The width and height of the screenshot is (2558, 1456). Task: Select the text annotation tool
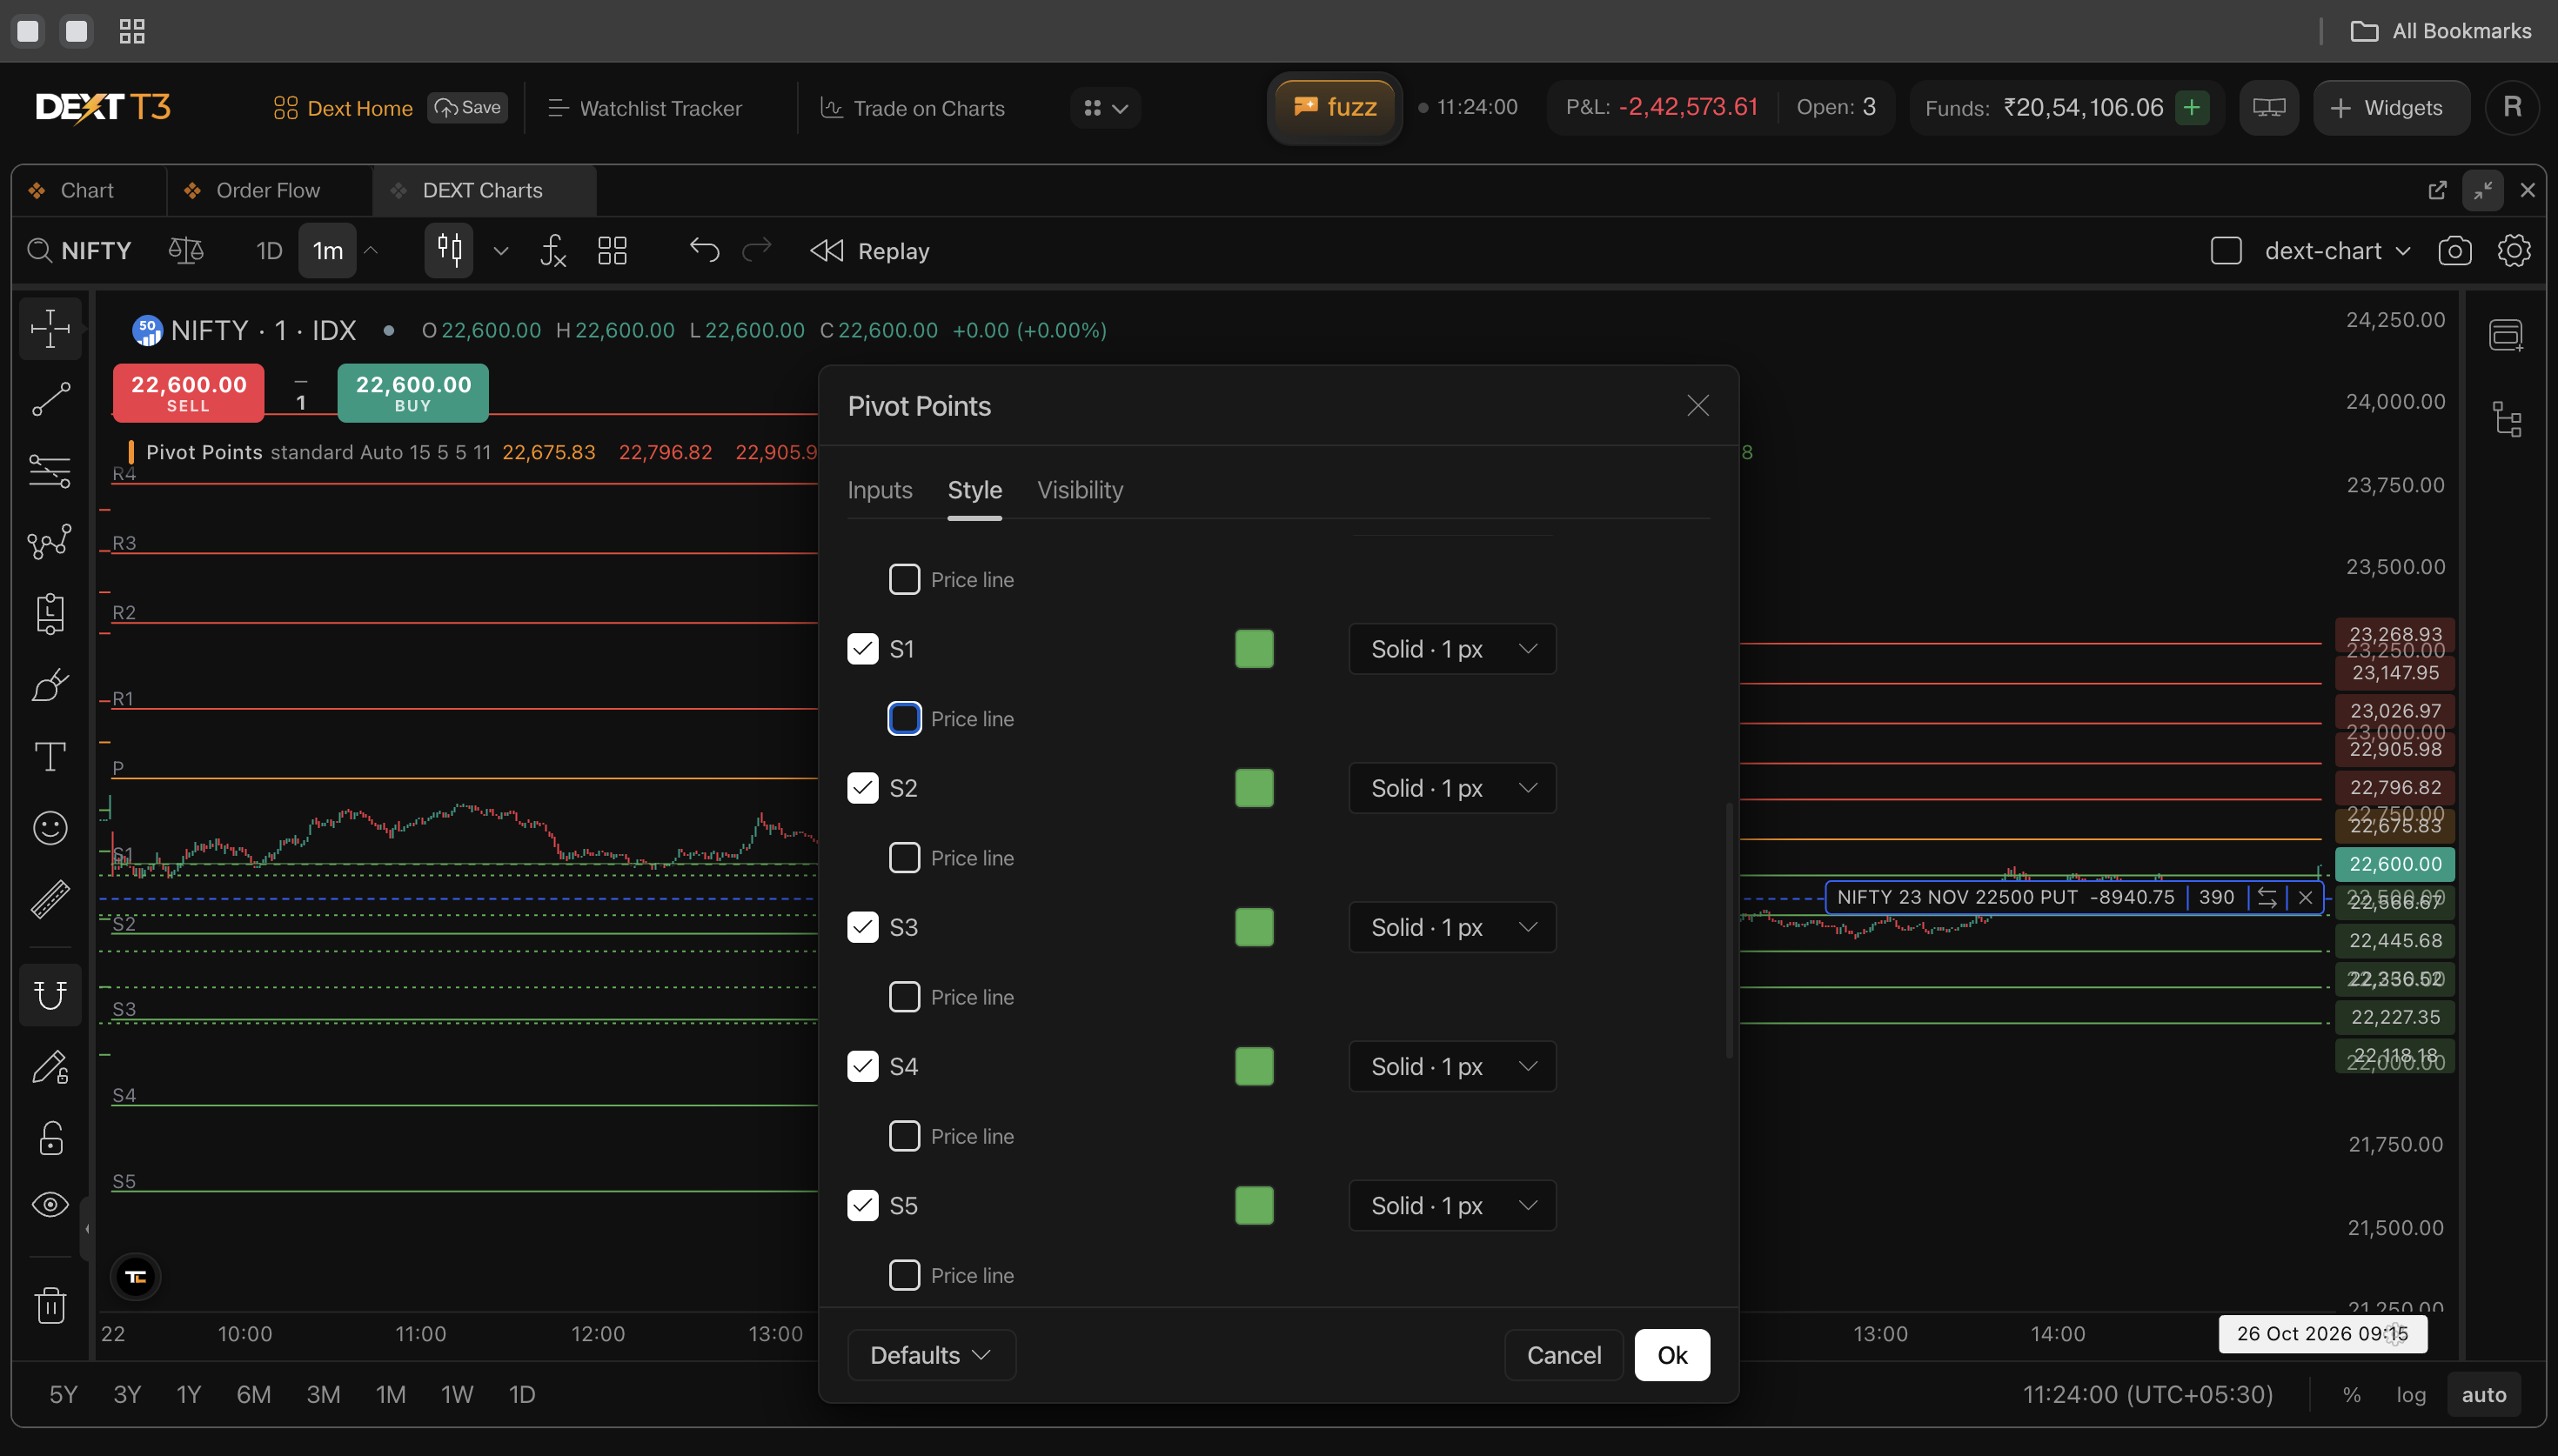click(50, 756)
